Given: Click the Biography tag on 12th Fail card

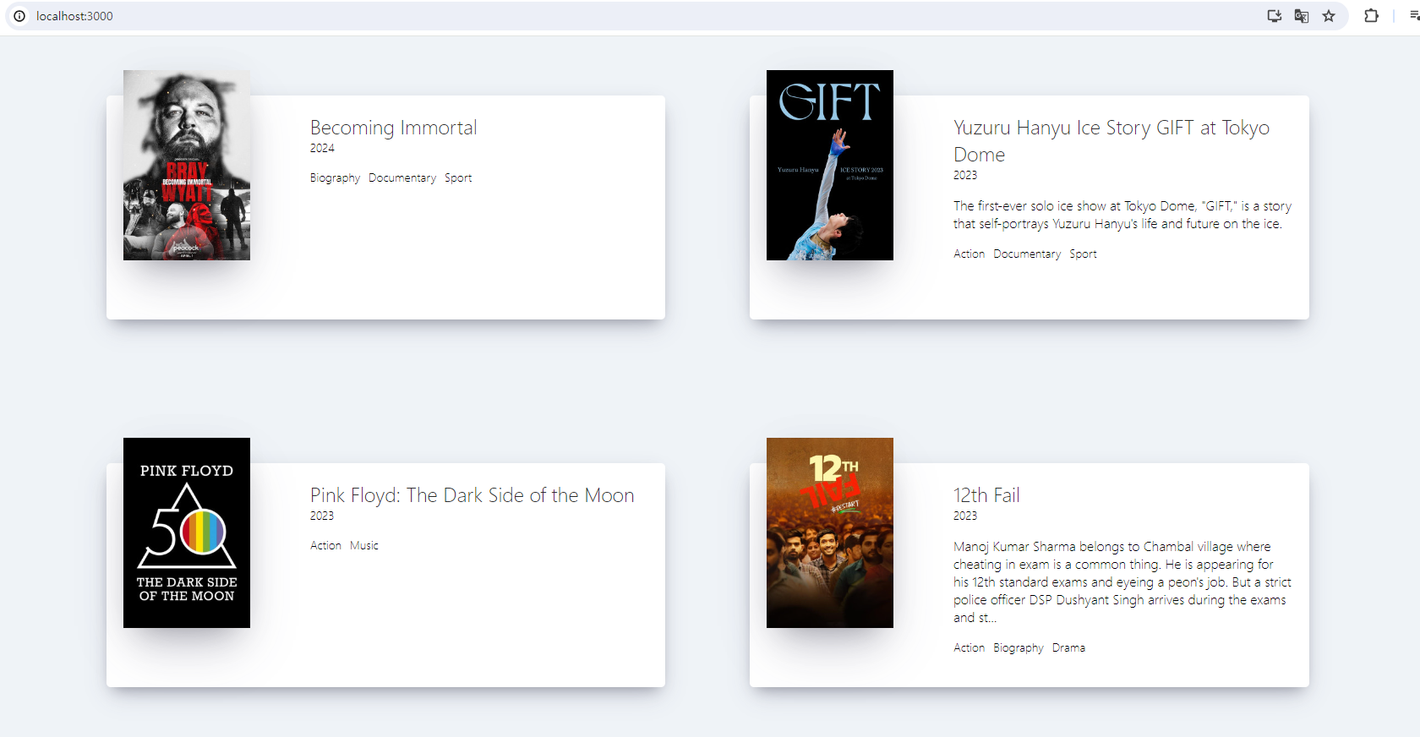Looking at the screenshot, I should click(1019, 648).
